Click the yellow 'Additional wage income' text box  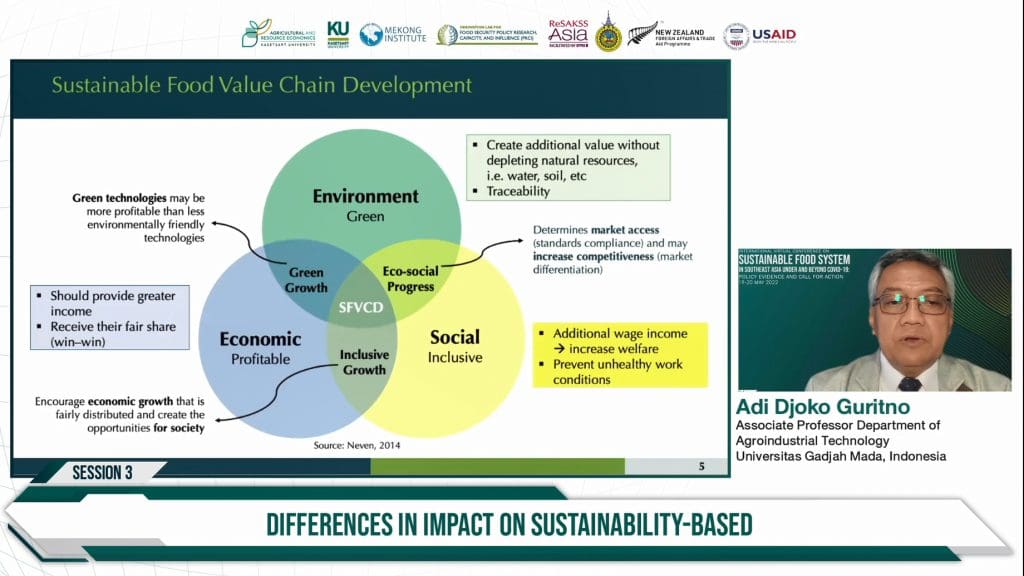[618, 355]
